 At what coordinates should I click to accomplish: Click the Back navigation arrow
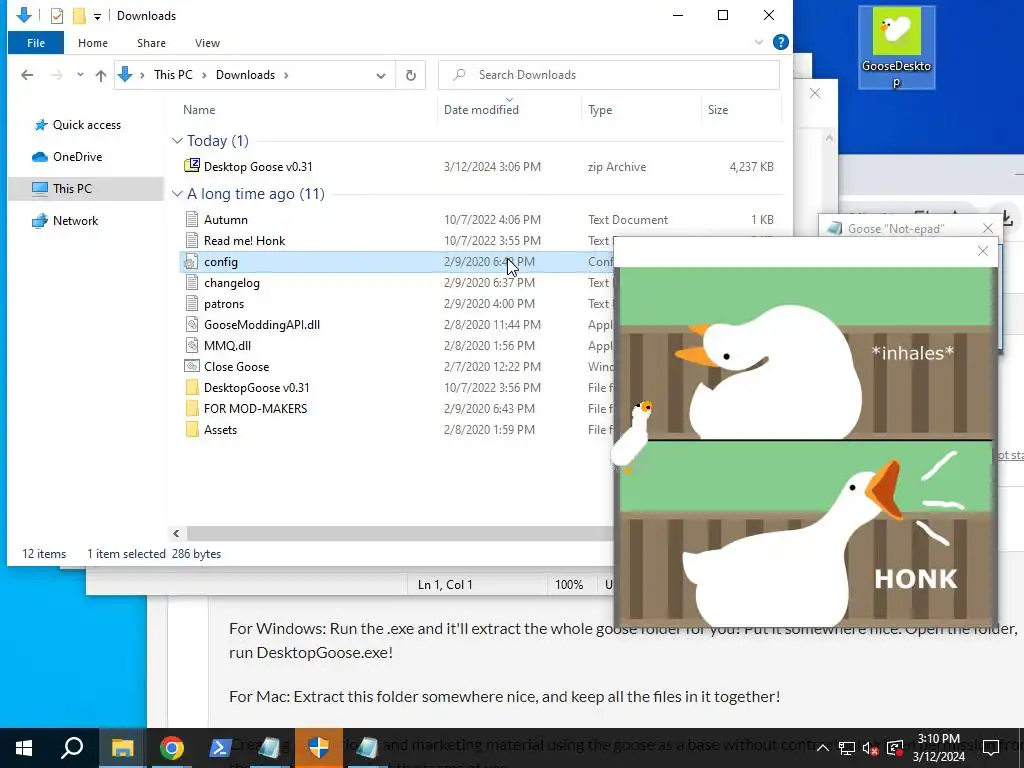27,75
